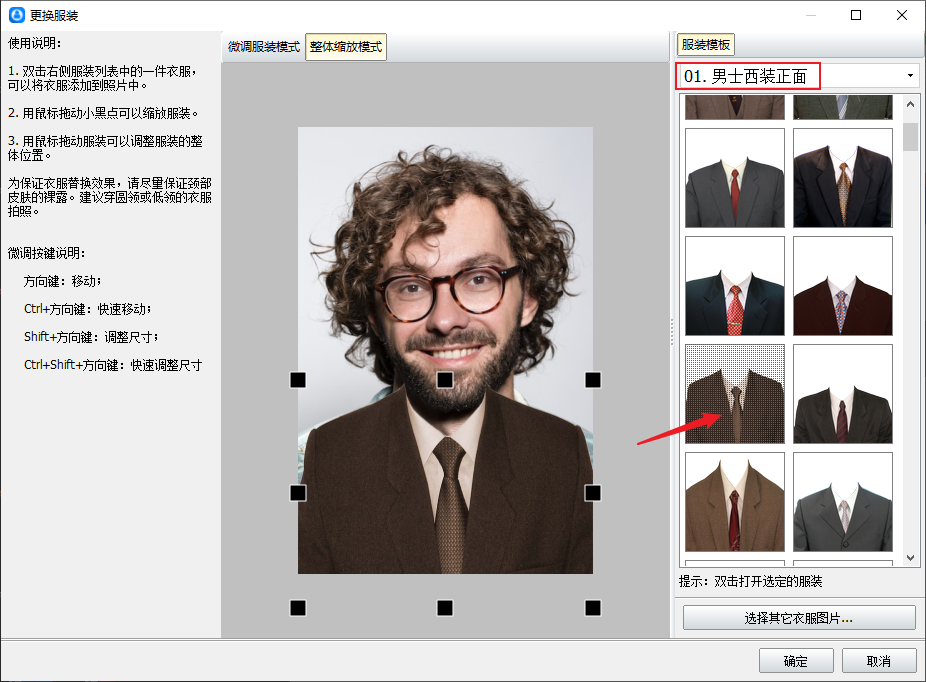Screen dimensions: 926x682
Task: Grab the top-center resize handle on clothing
Action: click(445, 380)
